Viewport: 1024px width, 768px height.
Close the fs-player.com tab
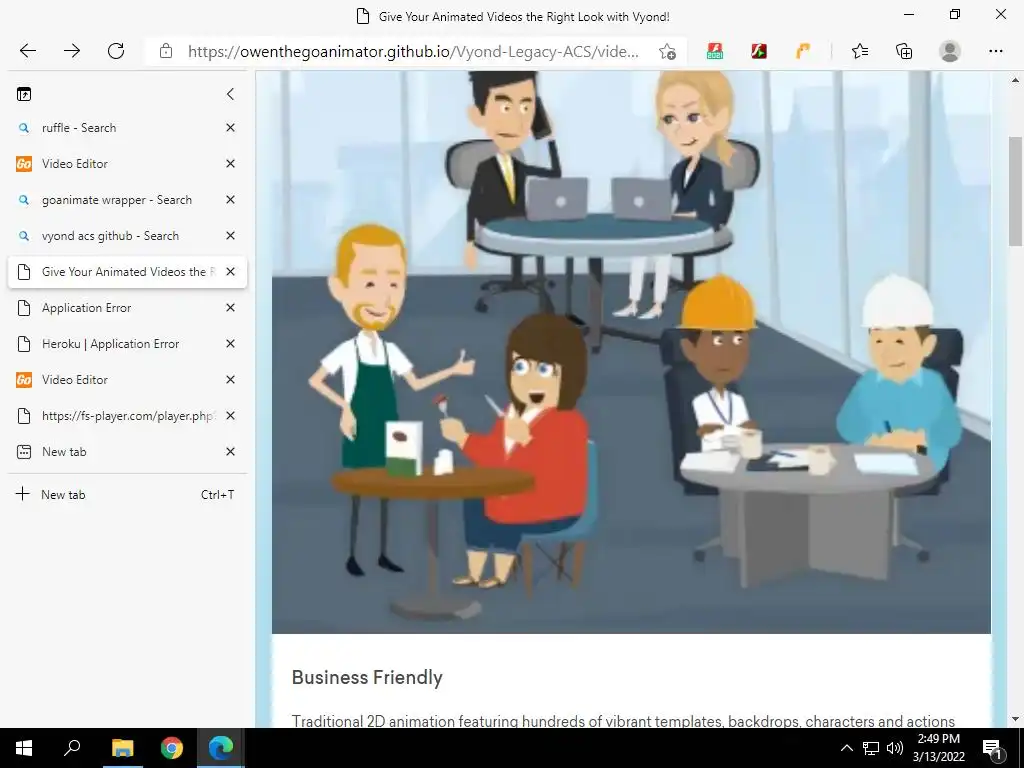[230, 415]
